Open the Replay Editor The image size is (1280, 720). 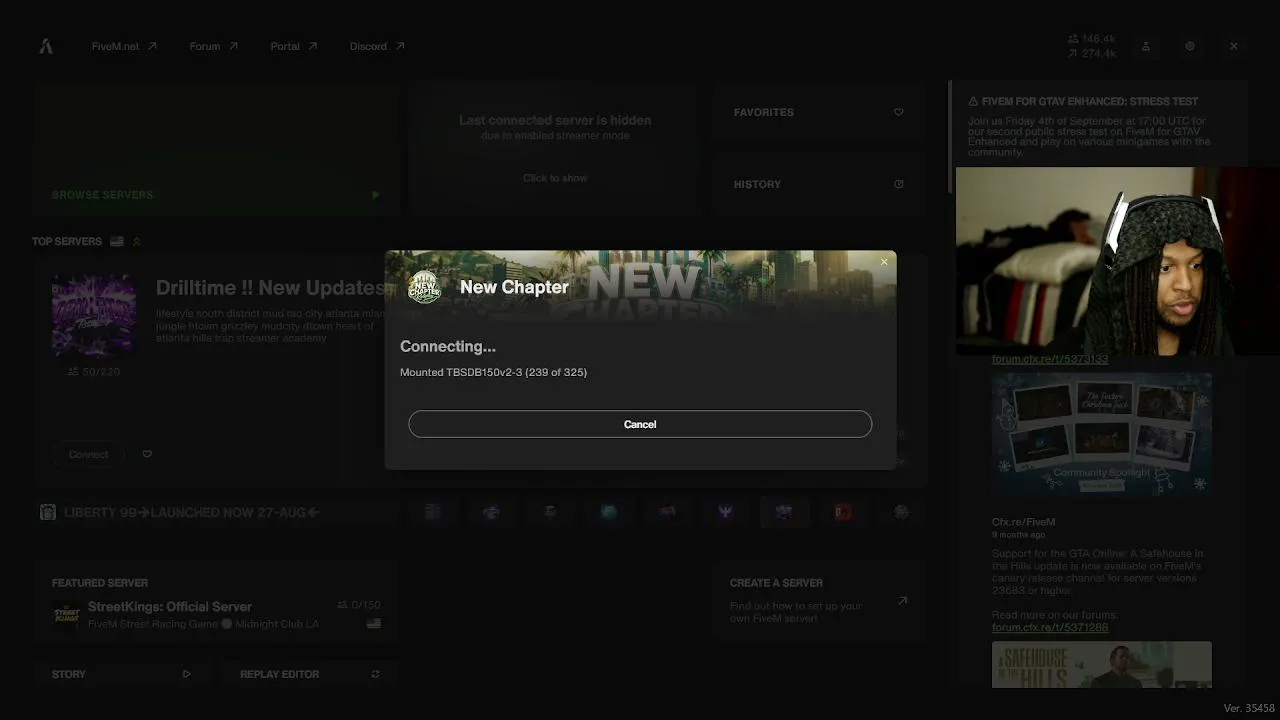[x=310, y=674]
